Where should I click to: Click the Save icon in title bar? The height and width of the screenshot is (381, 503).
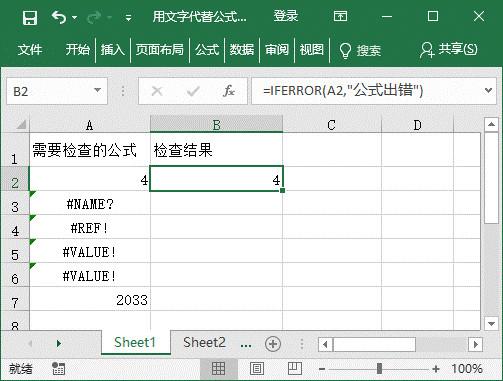point(30,17)
